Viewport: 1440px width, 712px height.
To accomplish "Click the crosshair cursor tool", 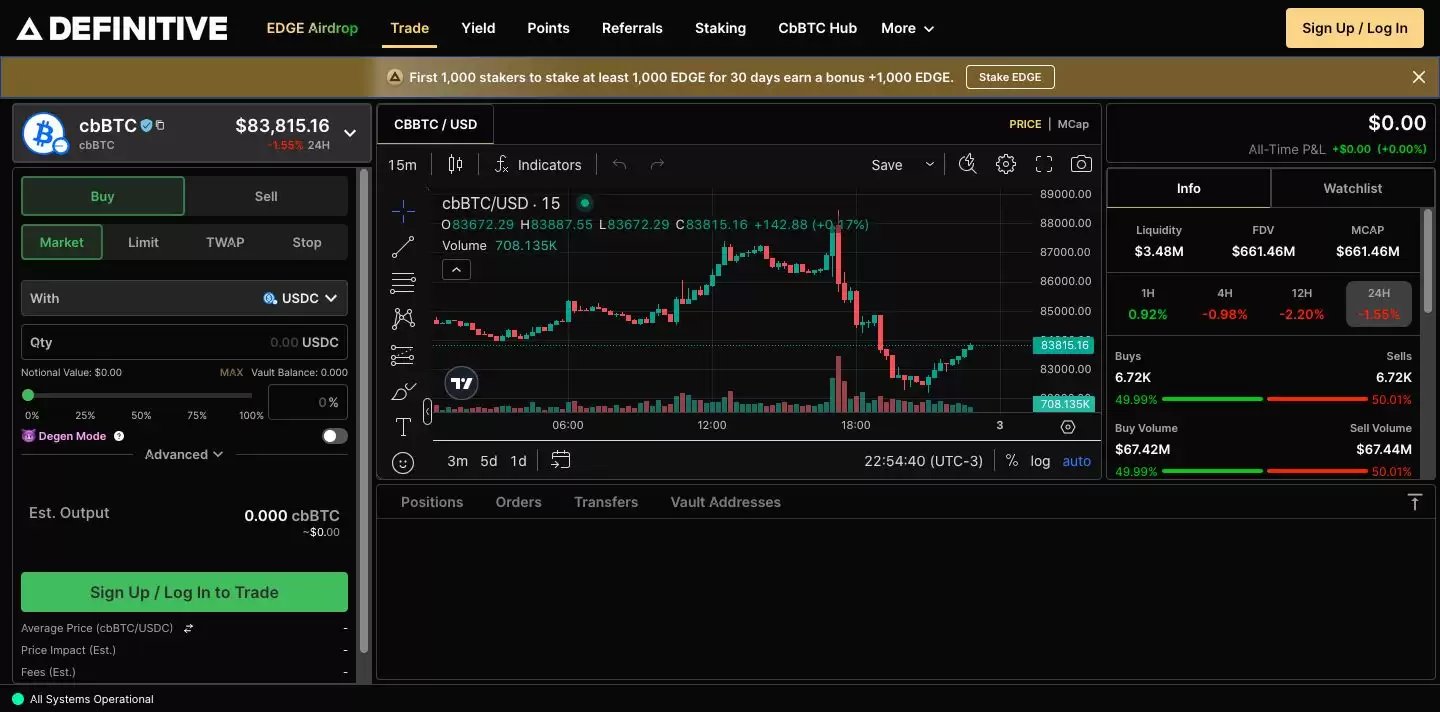I will click(403, 210).
